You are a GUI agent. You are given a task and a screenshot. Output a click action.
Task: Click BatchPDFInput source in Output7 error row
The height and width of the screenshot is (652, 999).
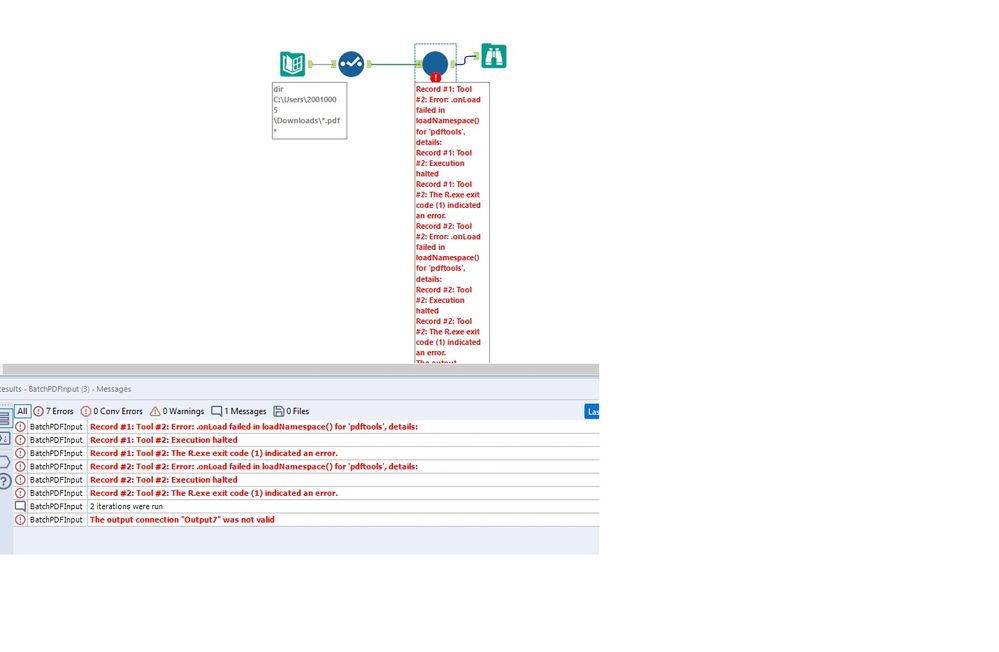[56, 519]
